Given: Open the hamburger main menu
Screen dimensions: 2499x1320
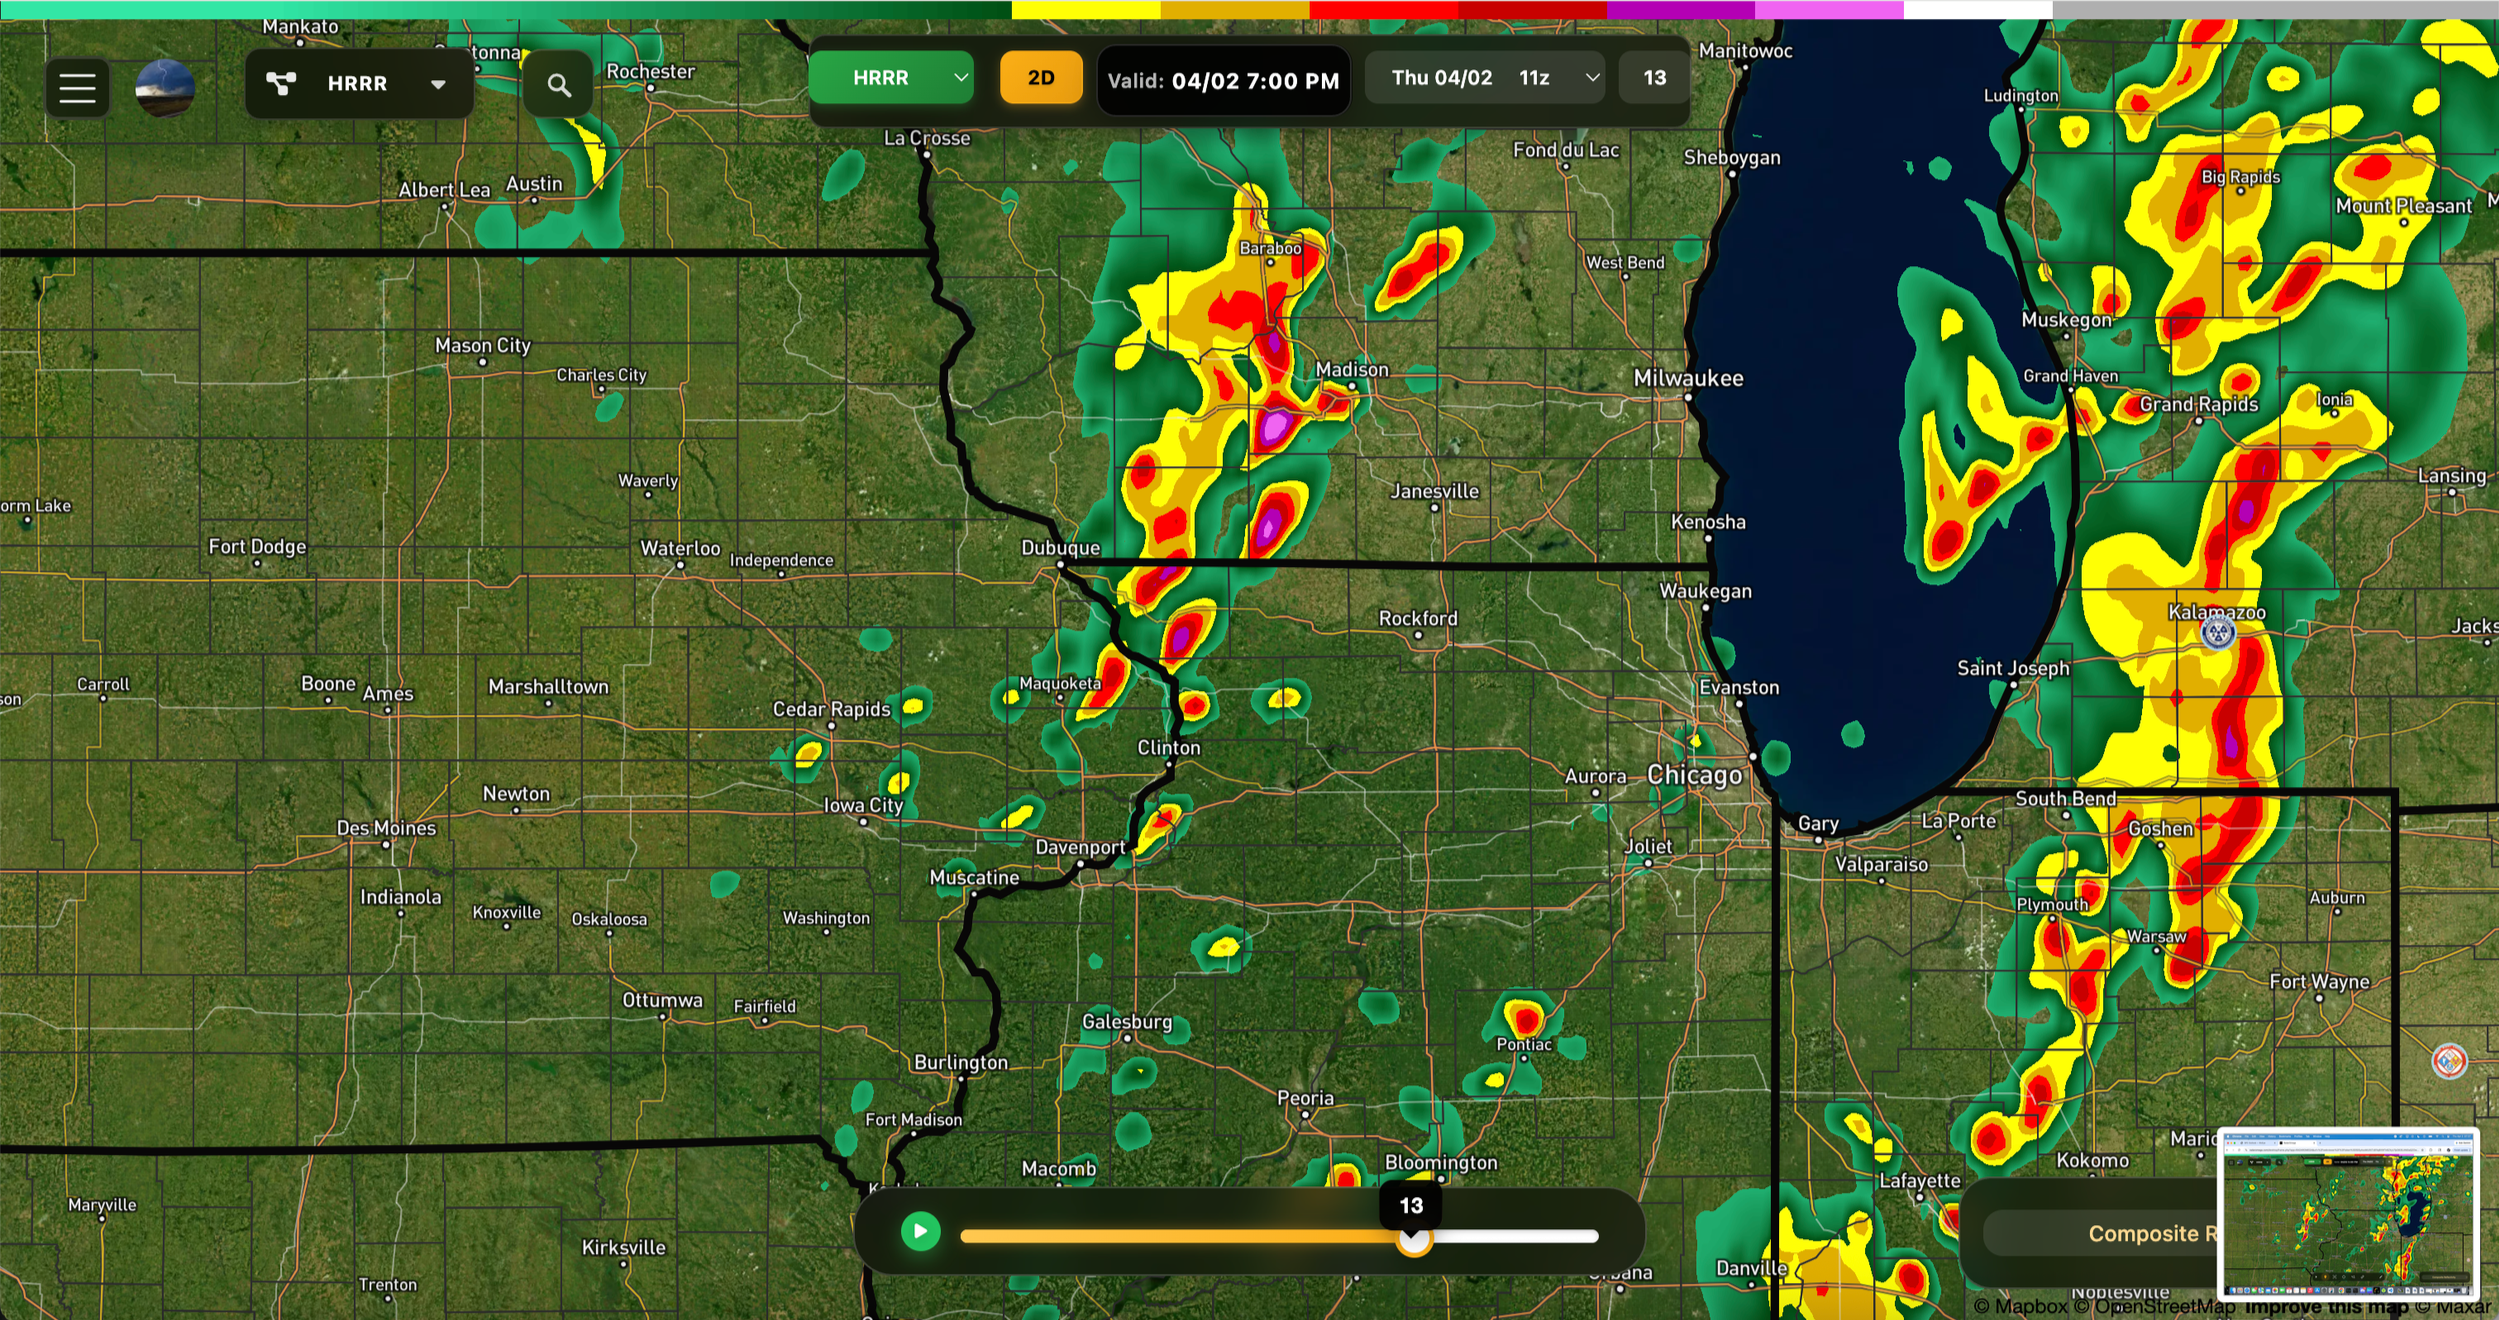Looking at the screenshot, I should [77, 88].
